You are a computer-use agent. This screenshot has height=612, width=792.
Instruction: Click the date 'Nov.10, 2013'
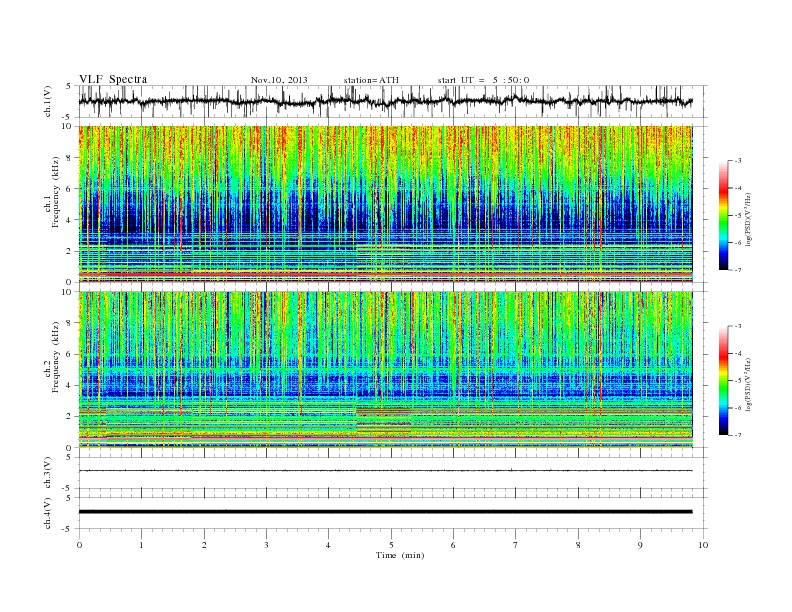tap(279, 80)
